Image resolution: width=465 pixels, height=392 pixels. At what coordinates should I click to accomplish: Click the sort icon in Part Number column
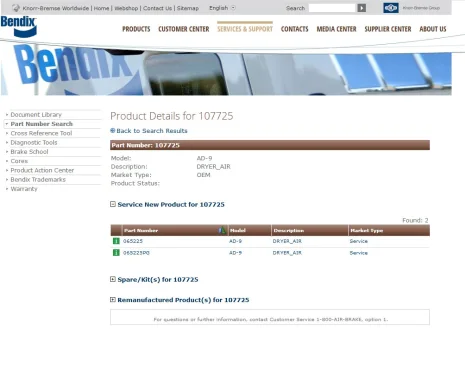click(x=222, y=230)
